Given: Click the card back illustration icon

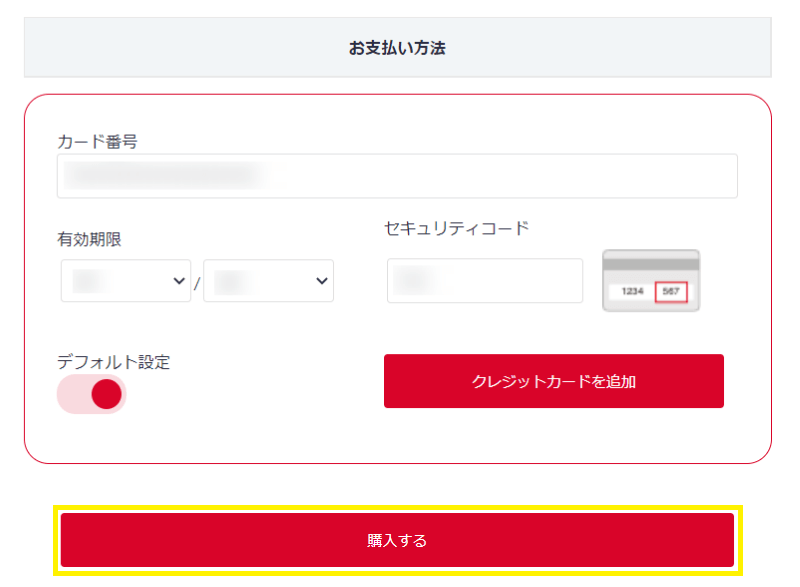Looking at the screenshot, I should (651, 280).
